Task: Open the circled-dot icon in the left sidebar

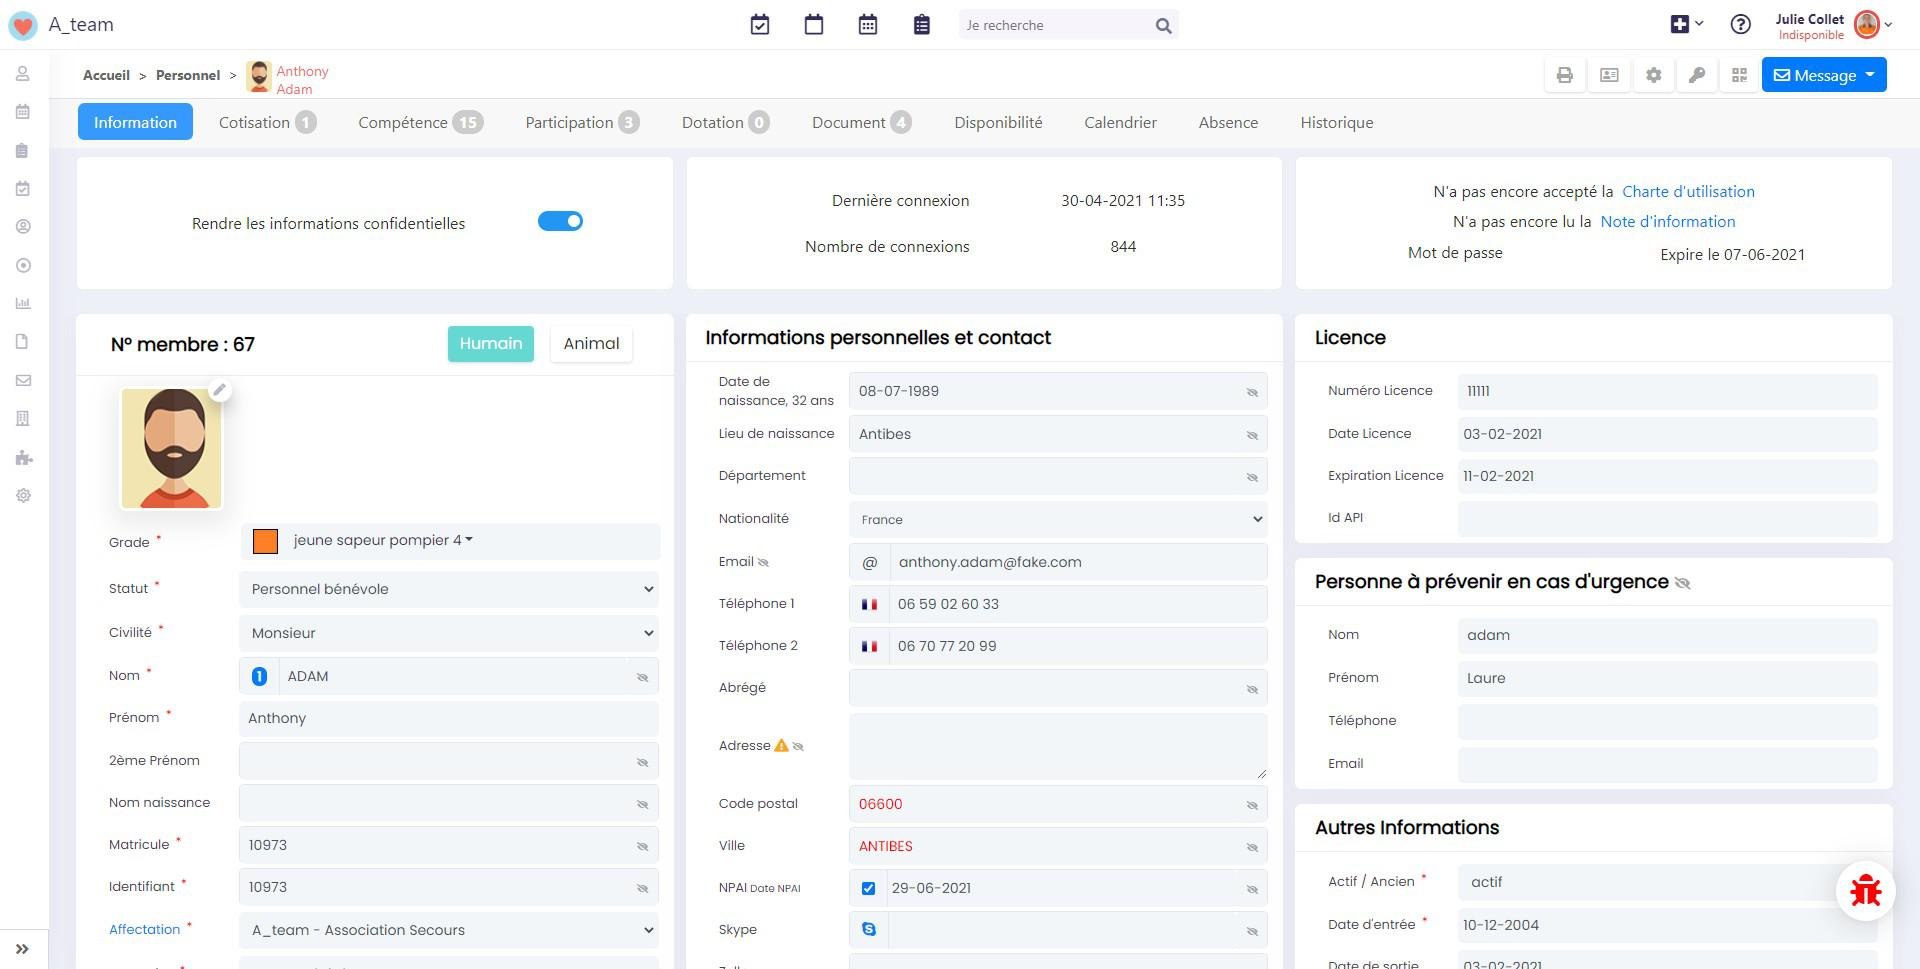Action: (x=23, y=265)
